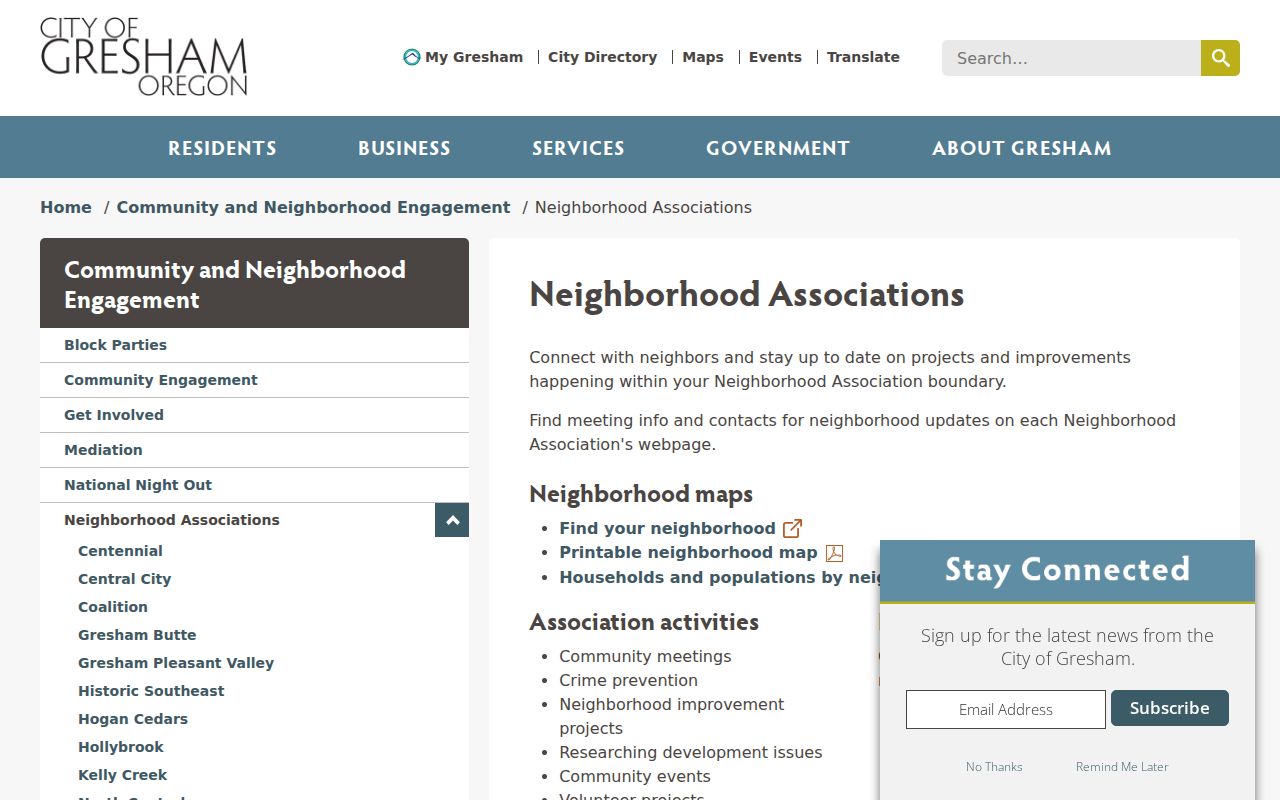The height and width of the screenshot is (800, 1280).
Task: Open the Residents main menu
Action: pos(222,148)
